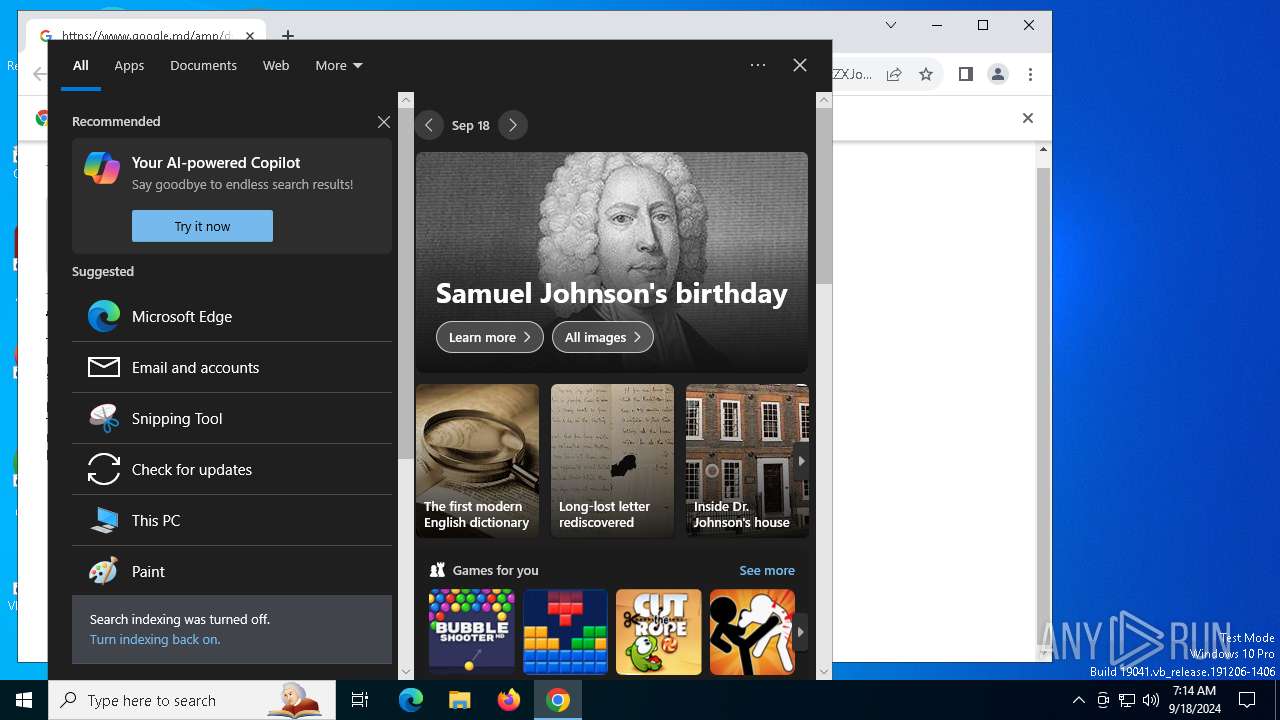Select the All search tab
This screenshot has height=720, width=1280.
81,65
